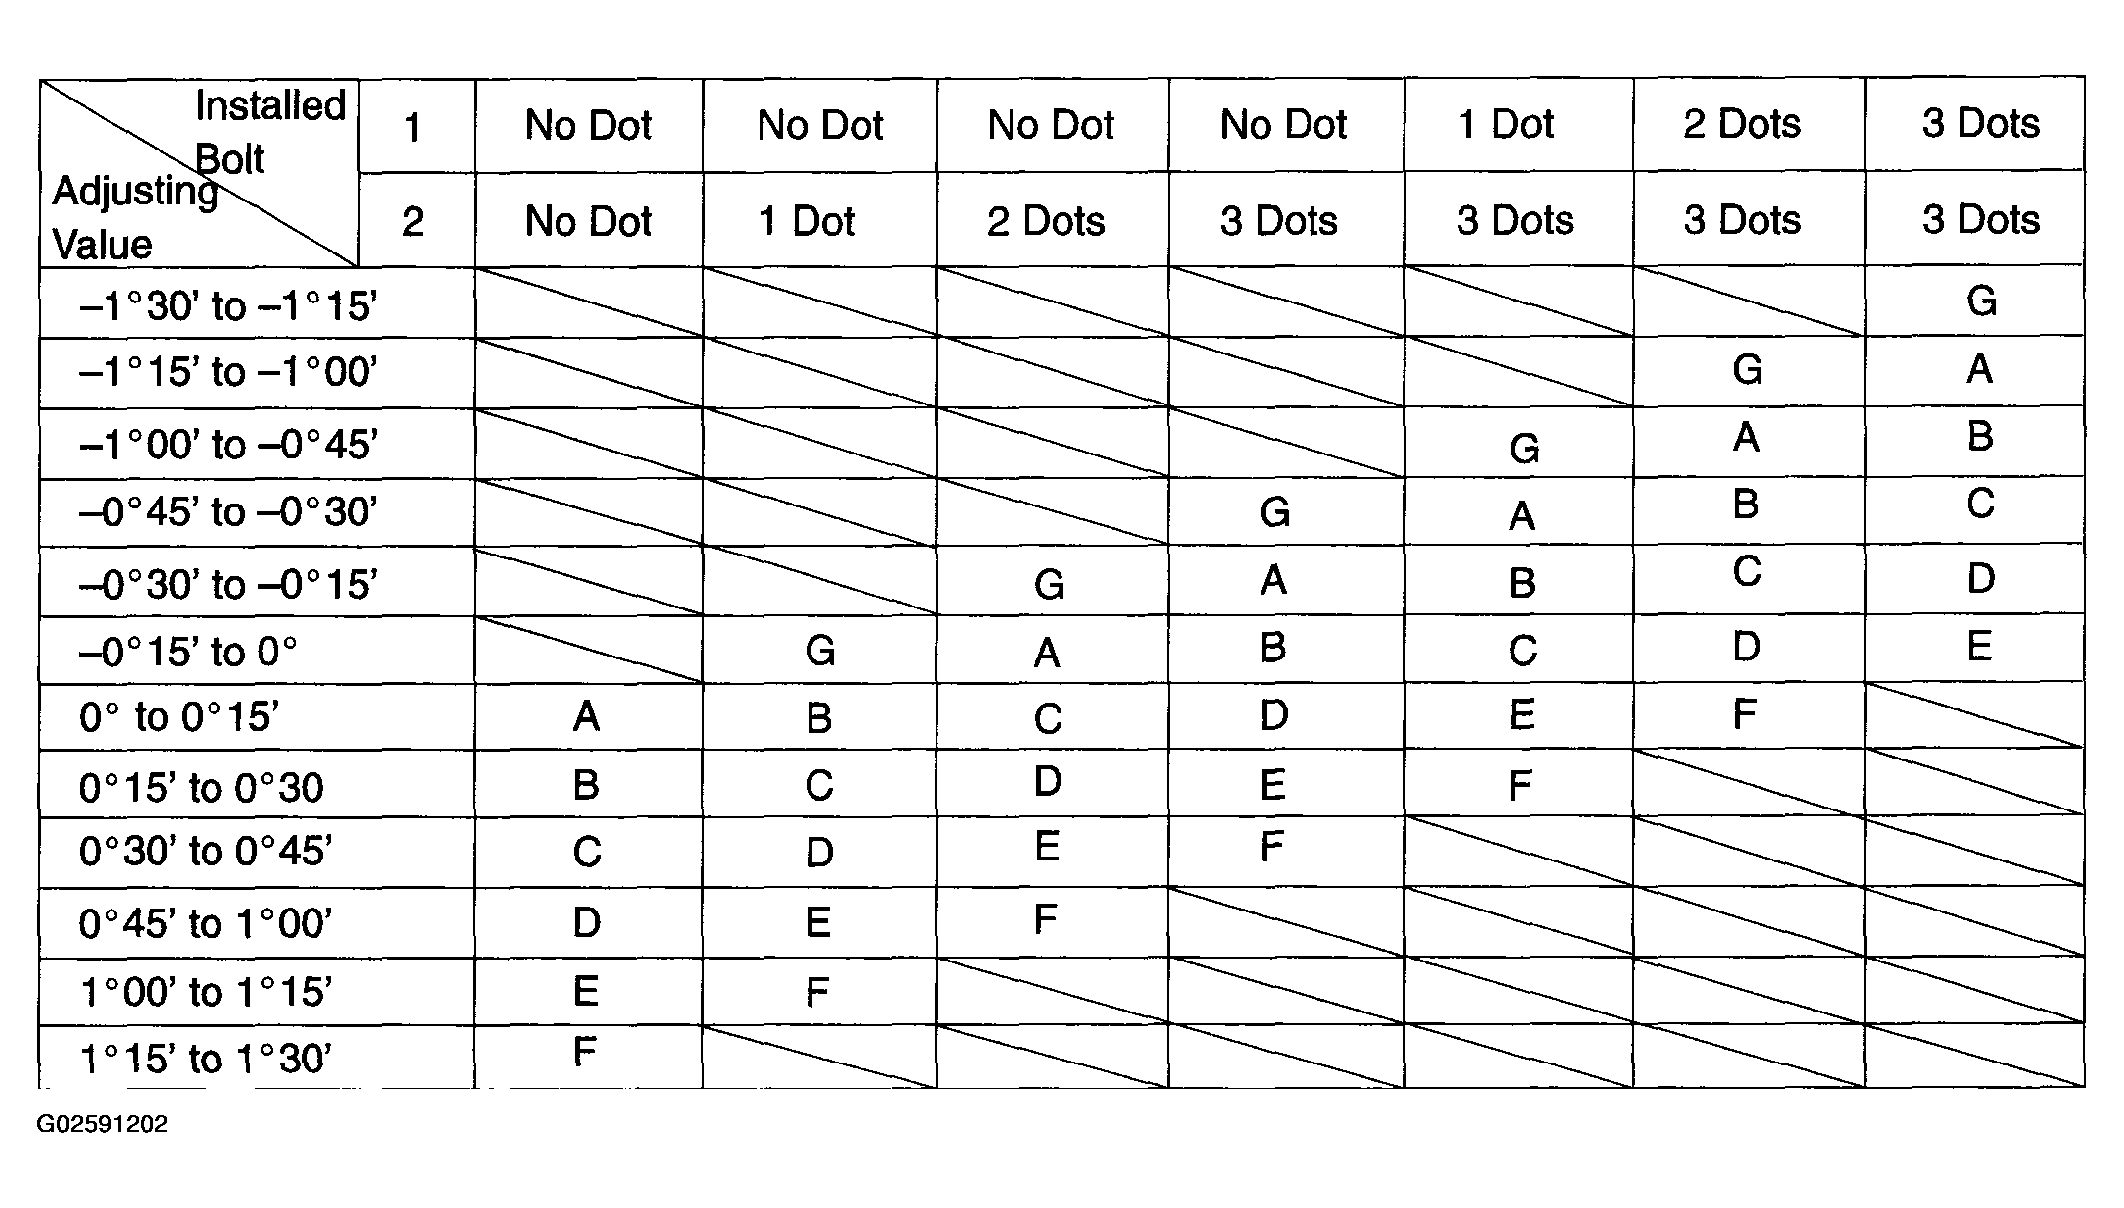Click the G in the "-1°00' to -0°45'" row
Screen dimensions: 2124x1208
1523,448
